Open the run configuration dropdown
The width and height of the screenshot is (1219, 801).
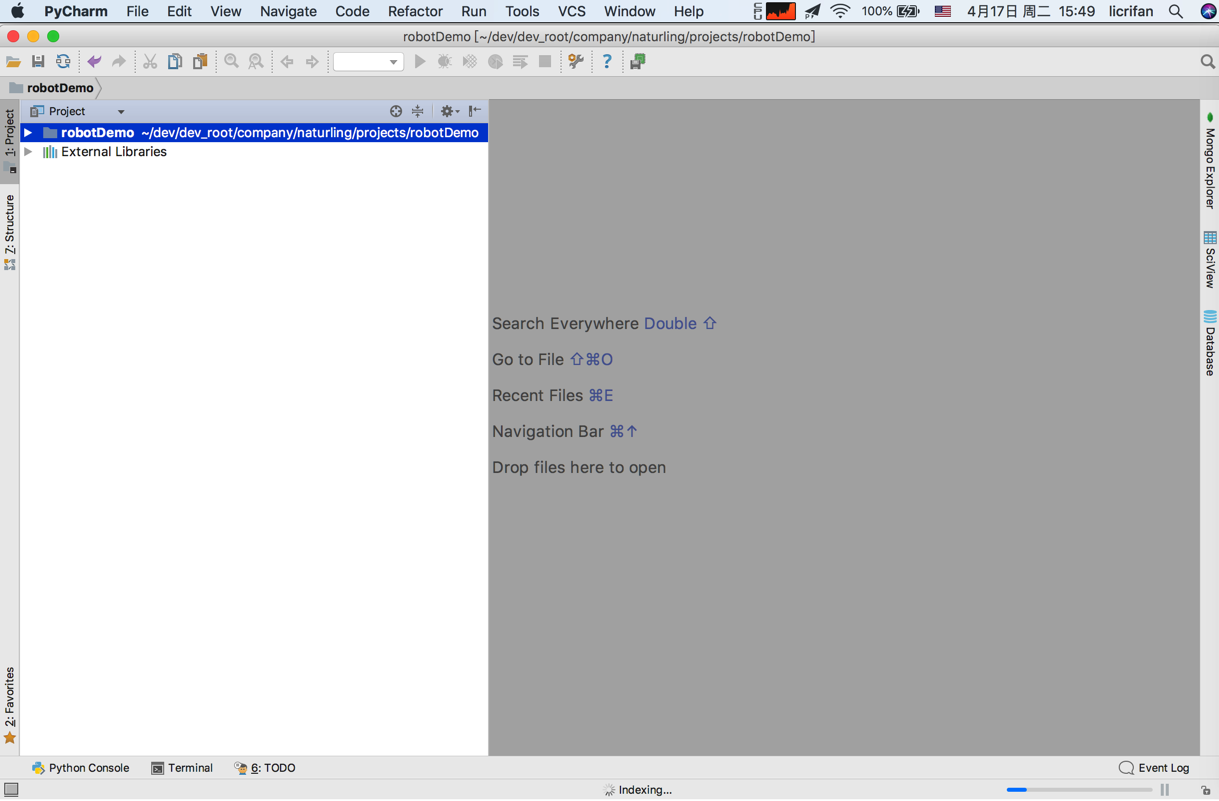point(368,62)
